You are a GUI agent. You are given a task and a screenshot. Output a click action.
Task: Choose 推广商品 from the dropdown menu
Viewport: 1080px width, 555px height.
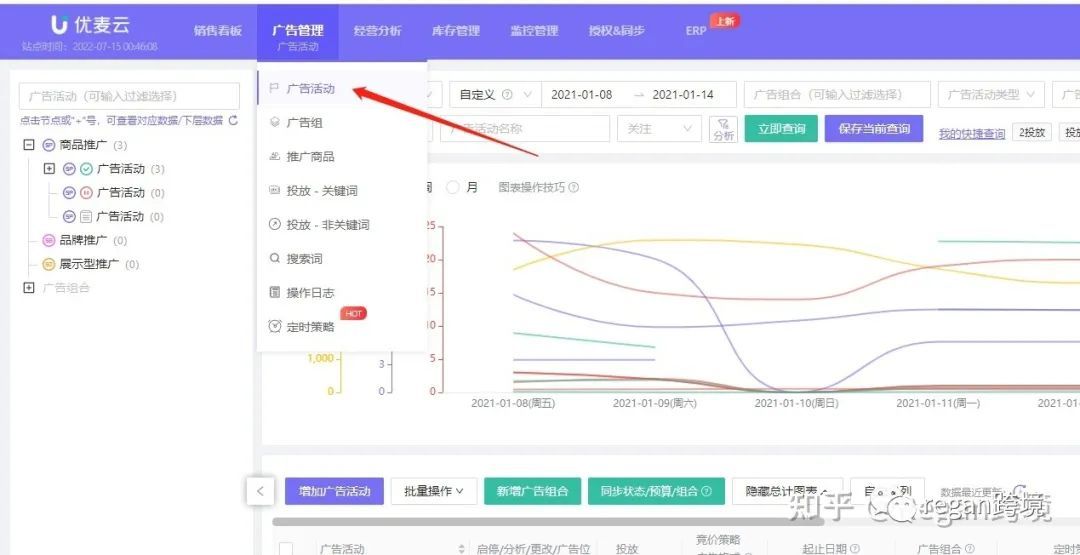pos(342,156)
